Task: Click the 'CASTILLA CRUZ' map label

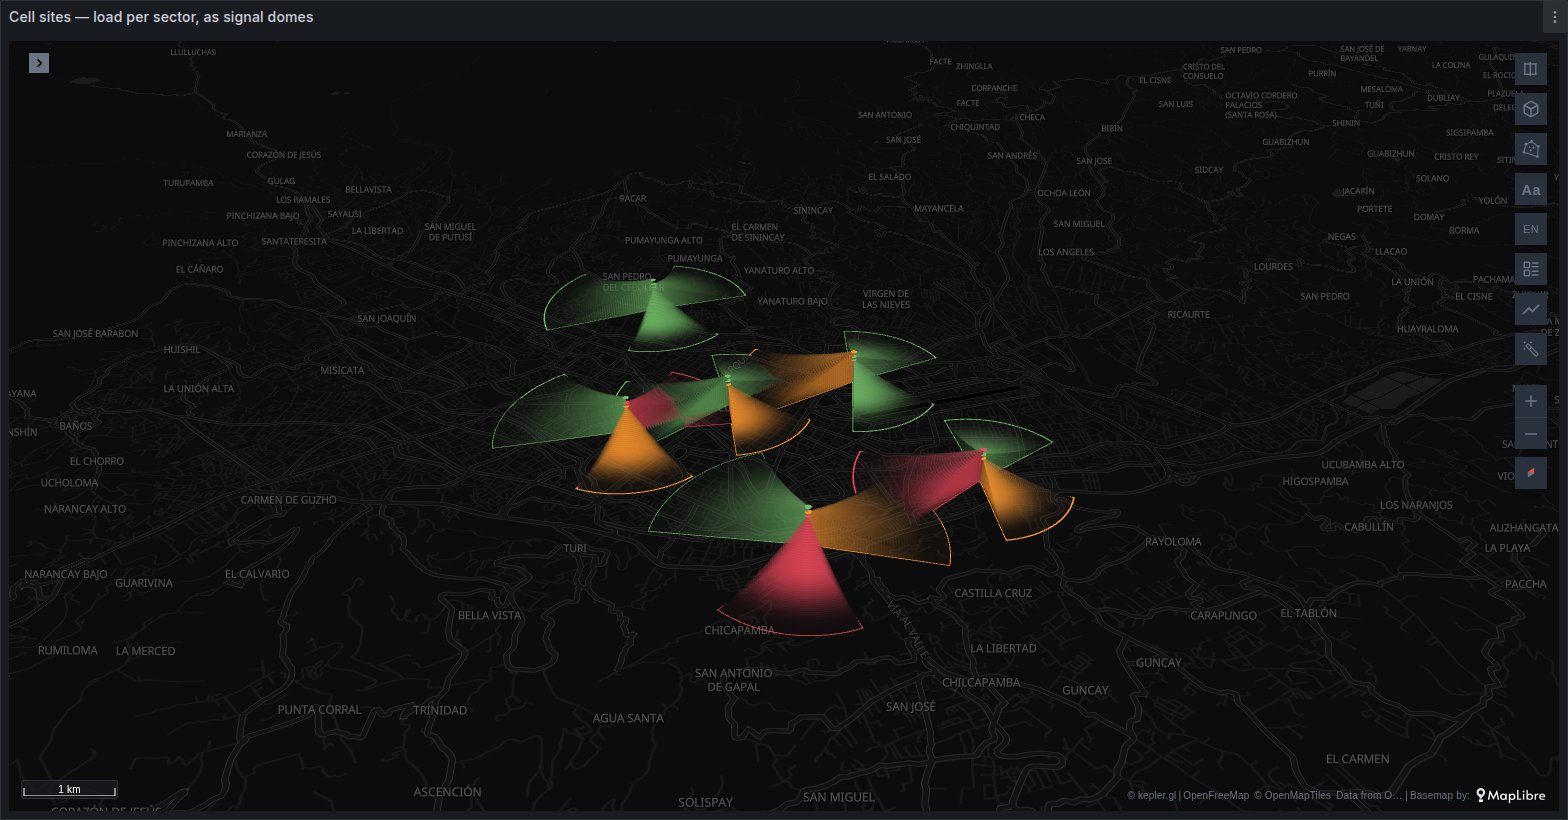Action: pyautogui.click(x=993, y=593)
